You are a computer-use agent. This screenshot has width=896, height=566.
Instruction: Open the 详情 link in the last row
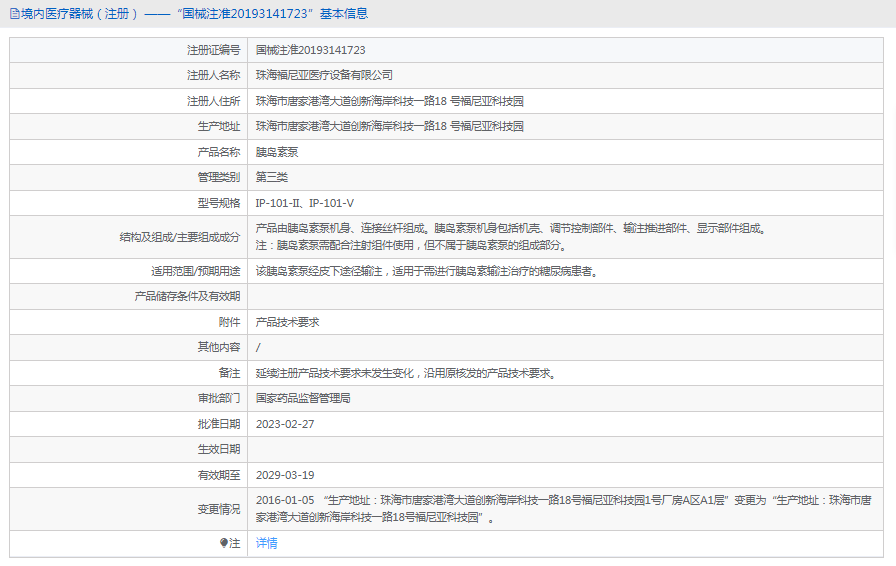[x=266, y=543]
